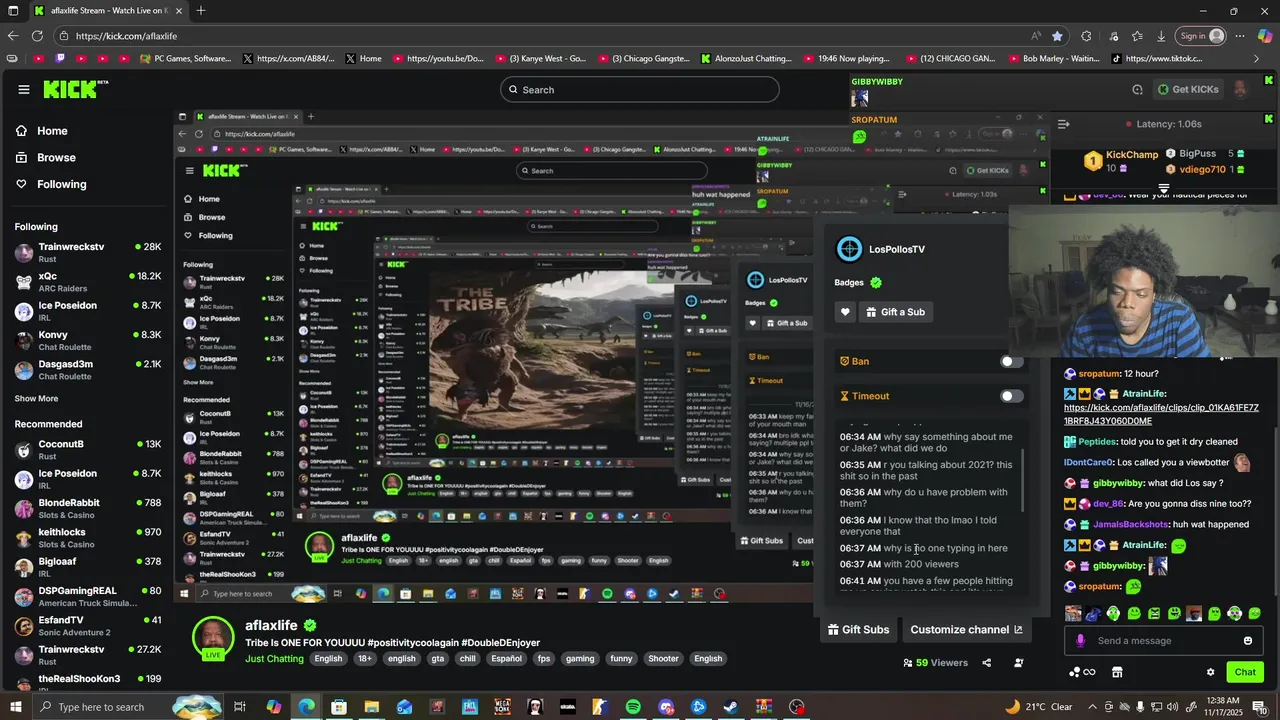The image size is (1280, 720).
Task: Open the File Explorer taskbar icon
Action: (371, 707)
